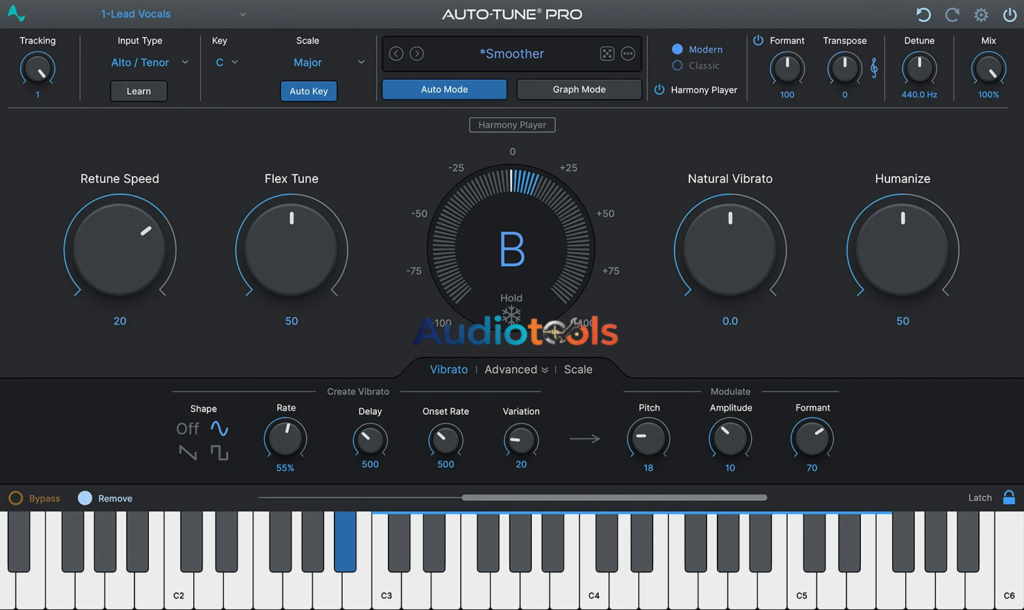Switch to the Scale tab

tap(578, 369)
